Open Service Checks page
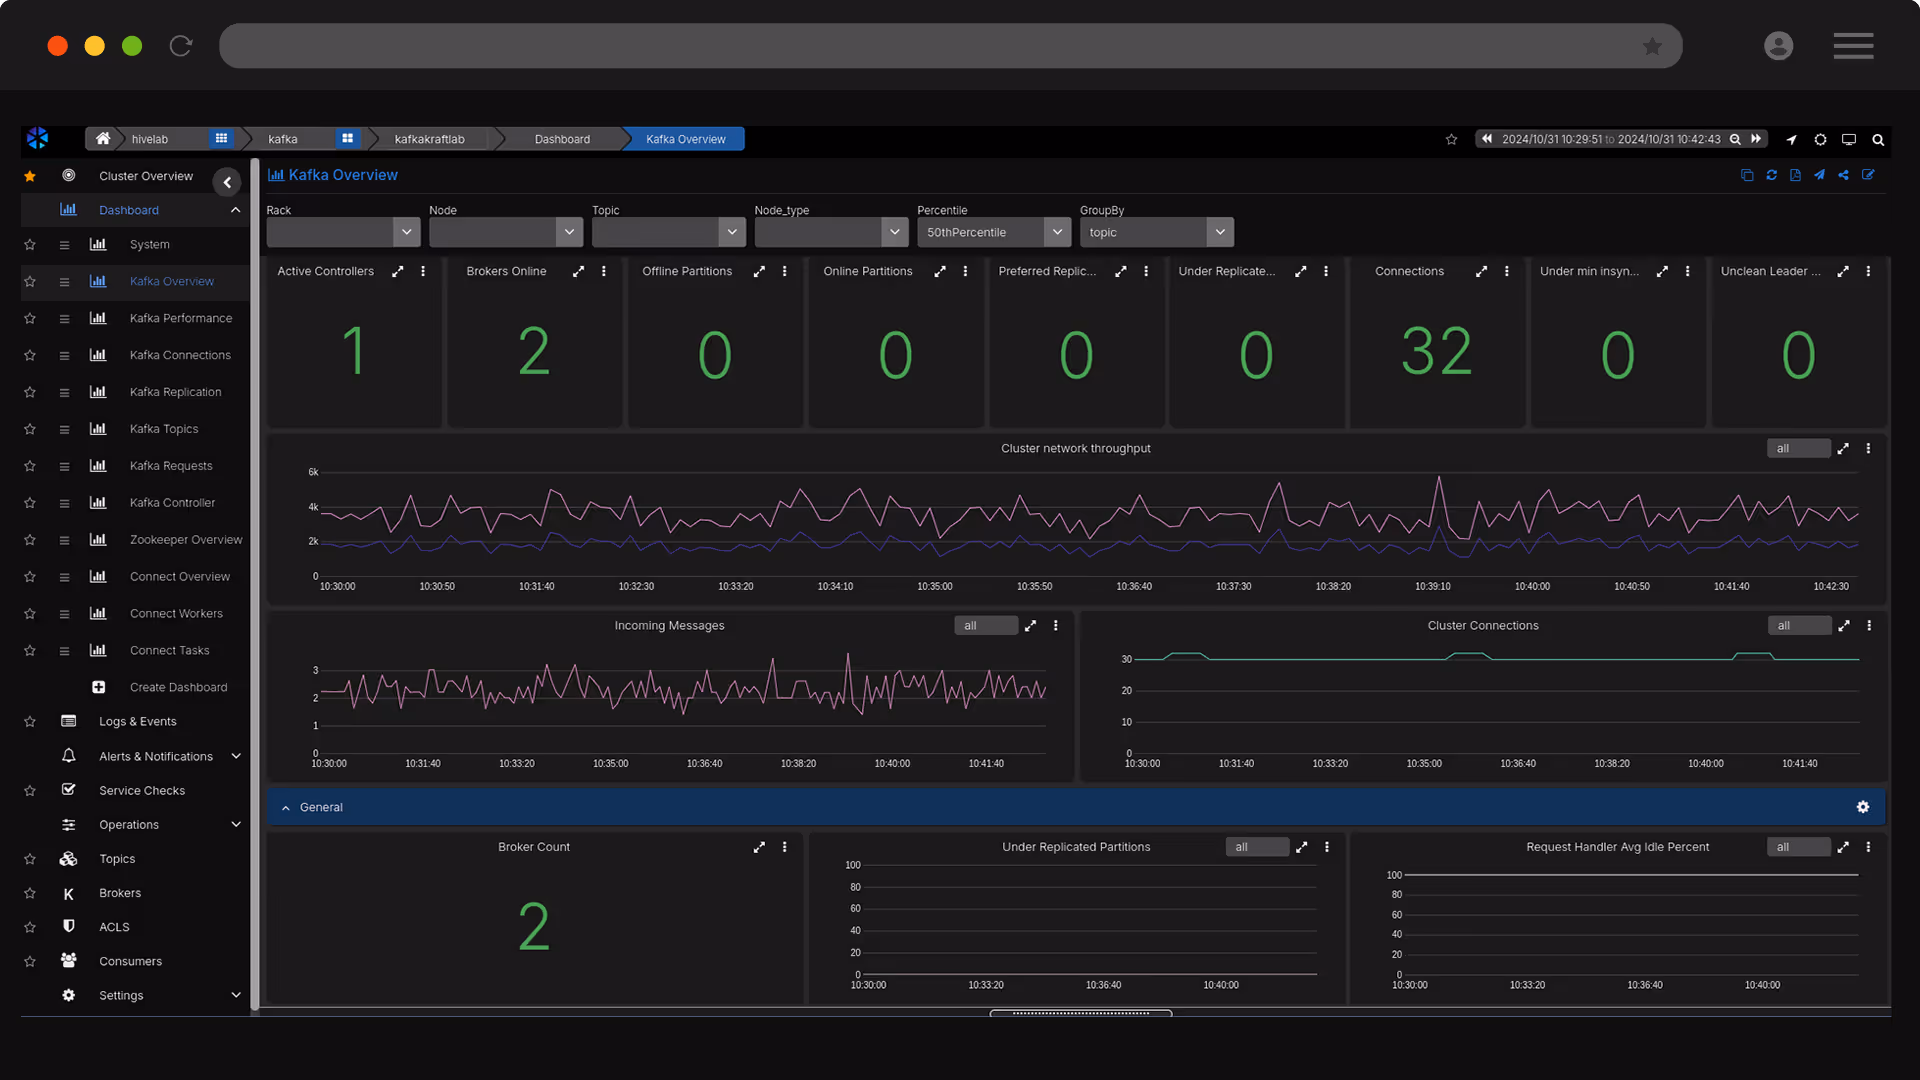Screen dimensions: 1920x1080 tap(142, 790)
